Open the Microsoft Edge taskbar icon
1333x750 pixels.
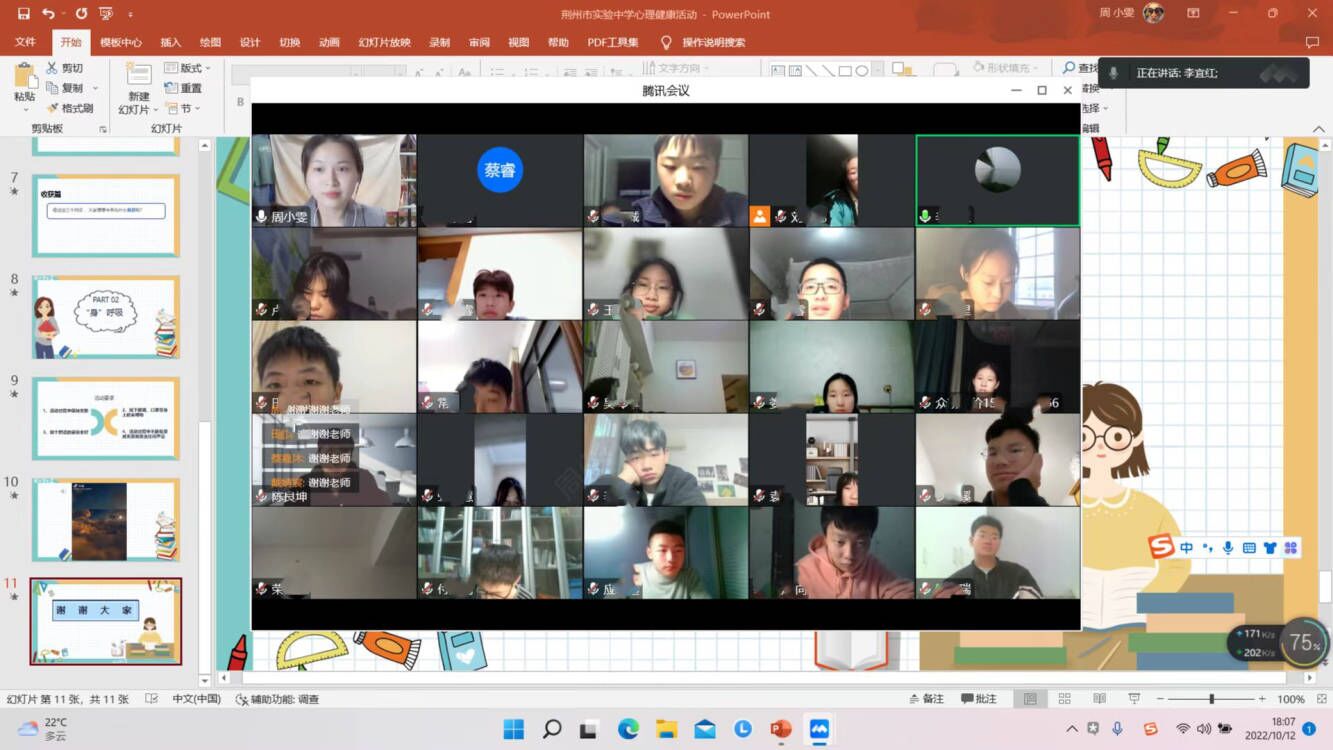point(628,729)
